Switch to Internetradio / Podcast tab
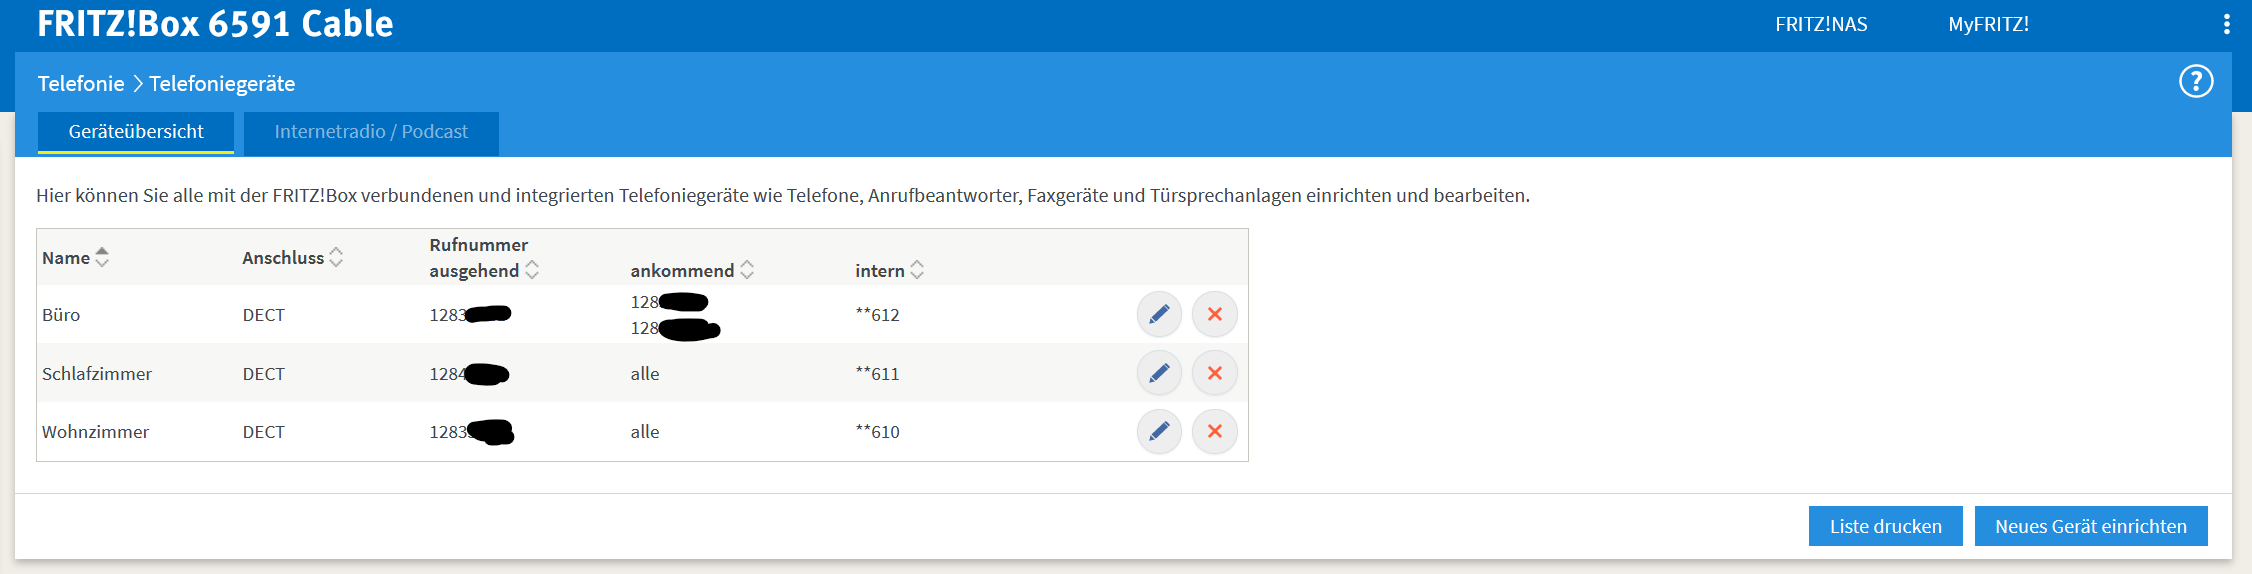The width and height of the screenshot is (2252, 574). 371,132
